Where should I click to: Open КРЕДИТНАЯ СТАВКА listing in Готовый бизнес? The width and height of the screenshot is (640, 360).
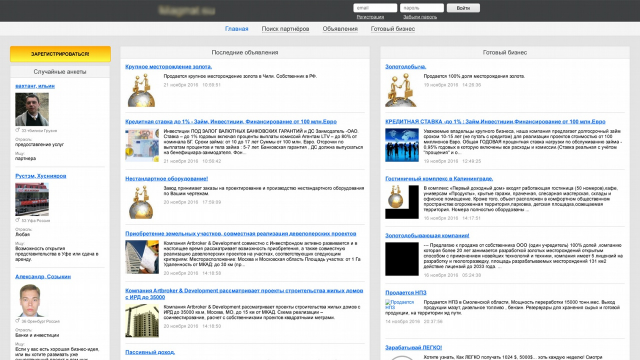click(496, 122)
